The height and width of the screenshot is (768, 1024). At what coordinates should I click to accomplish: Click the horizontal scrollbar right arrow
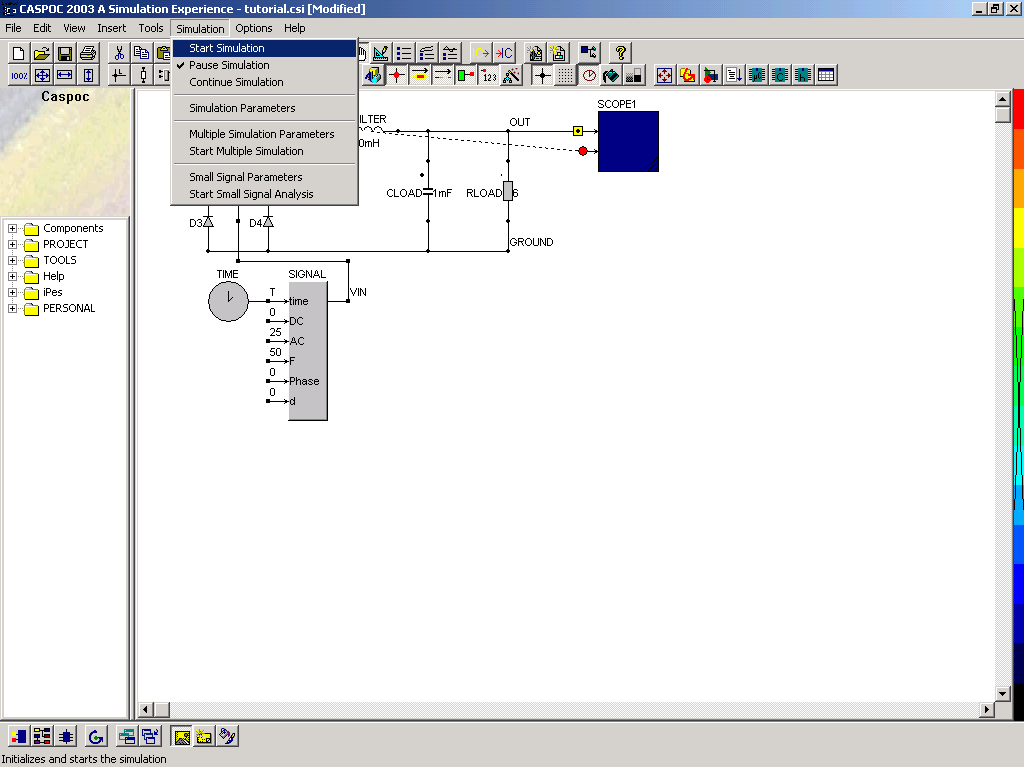coord(987,709)
